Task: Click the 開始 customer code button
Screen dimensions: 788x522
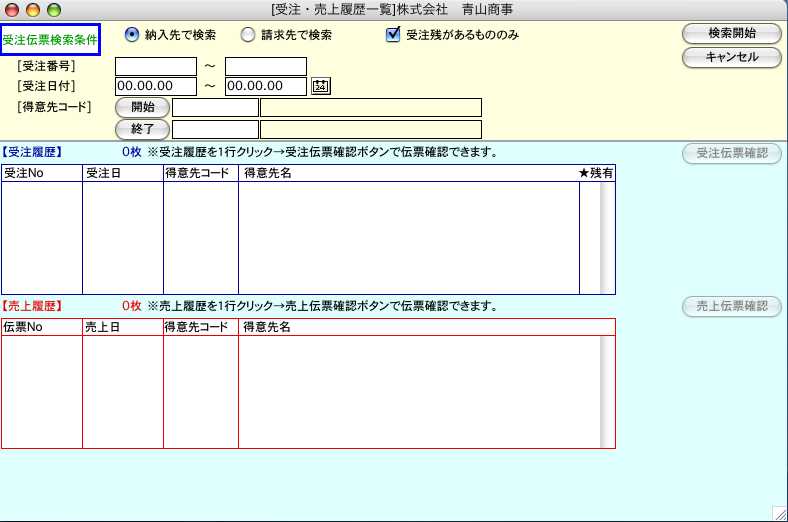Action: (142, 107)
